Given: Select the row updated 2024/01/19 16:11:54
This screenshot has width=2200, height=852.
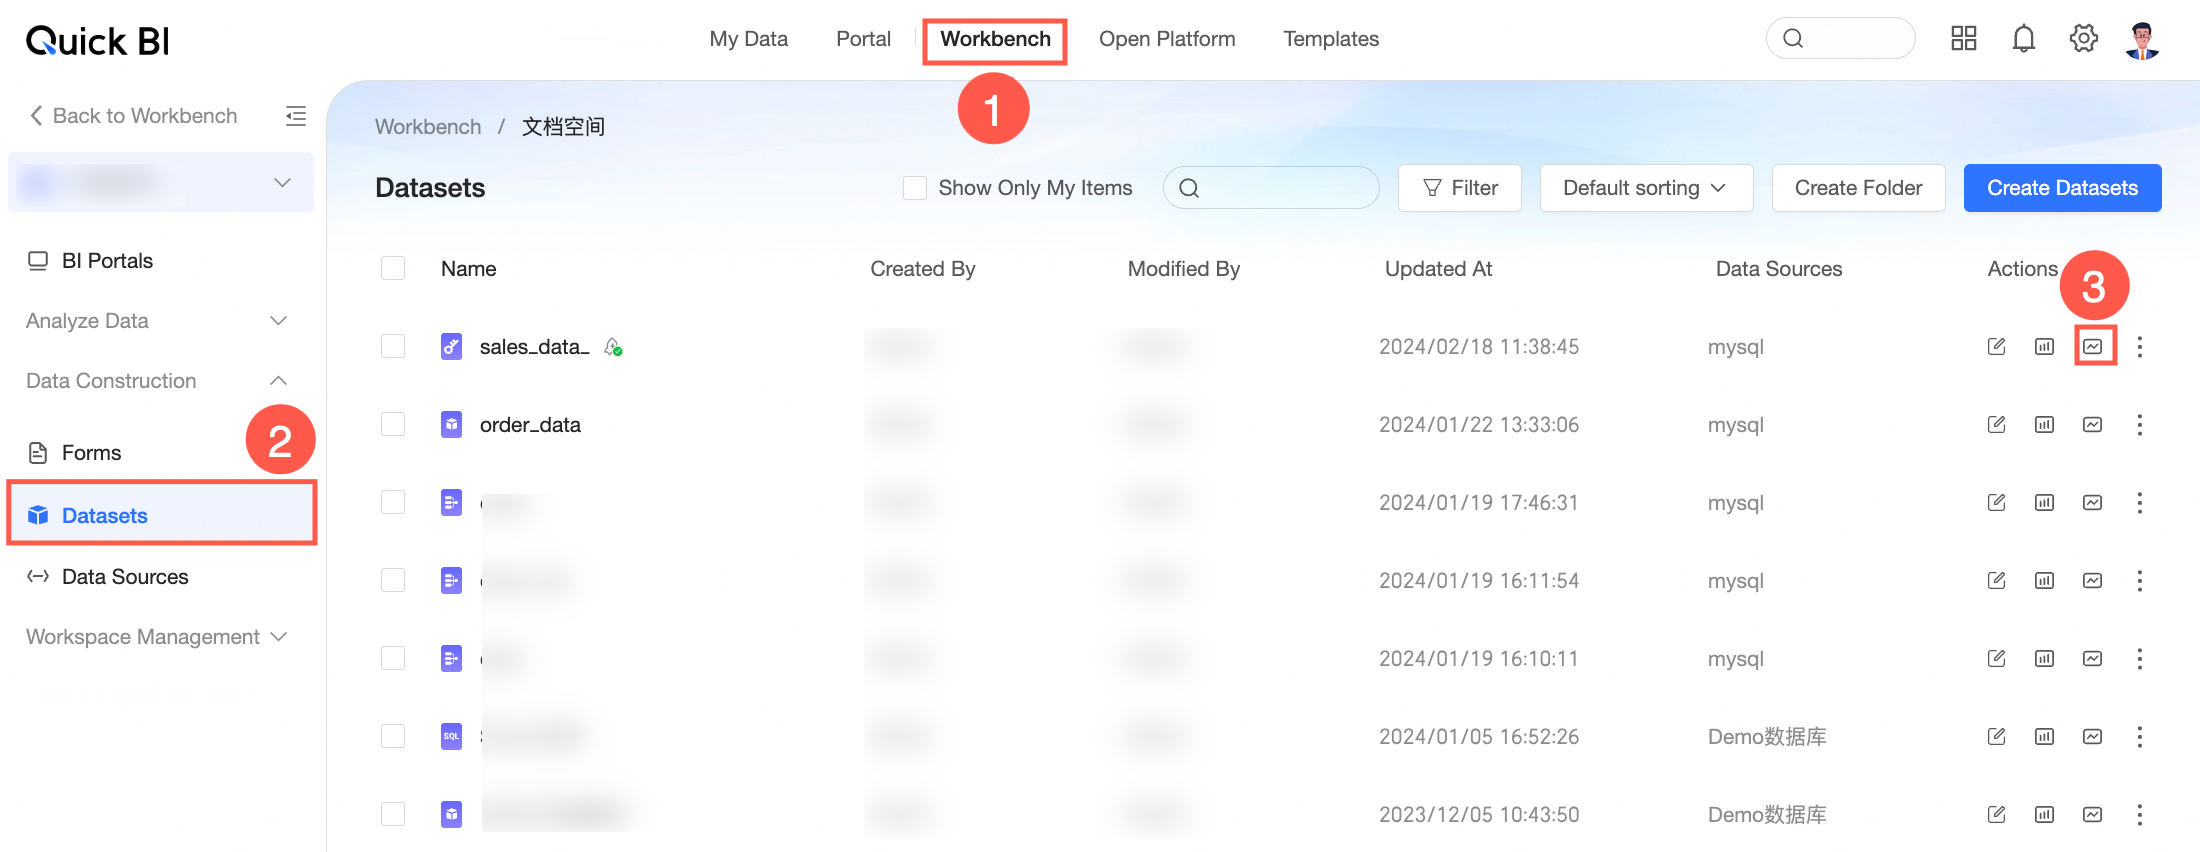Looking at the screenshot, I should pos(393,581).
